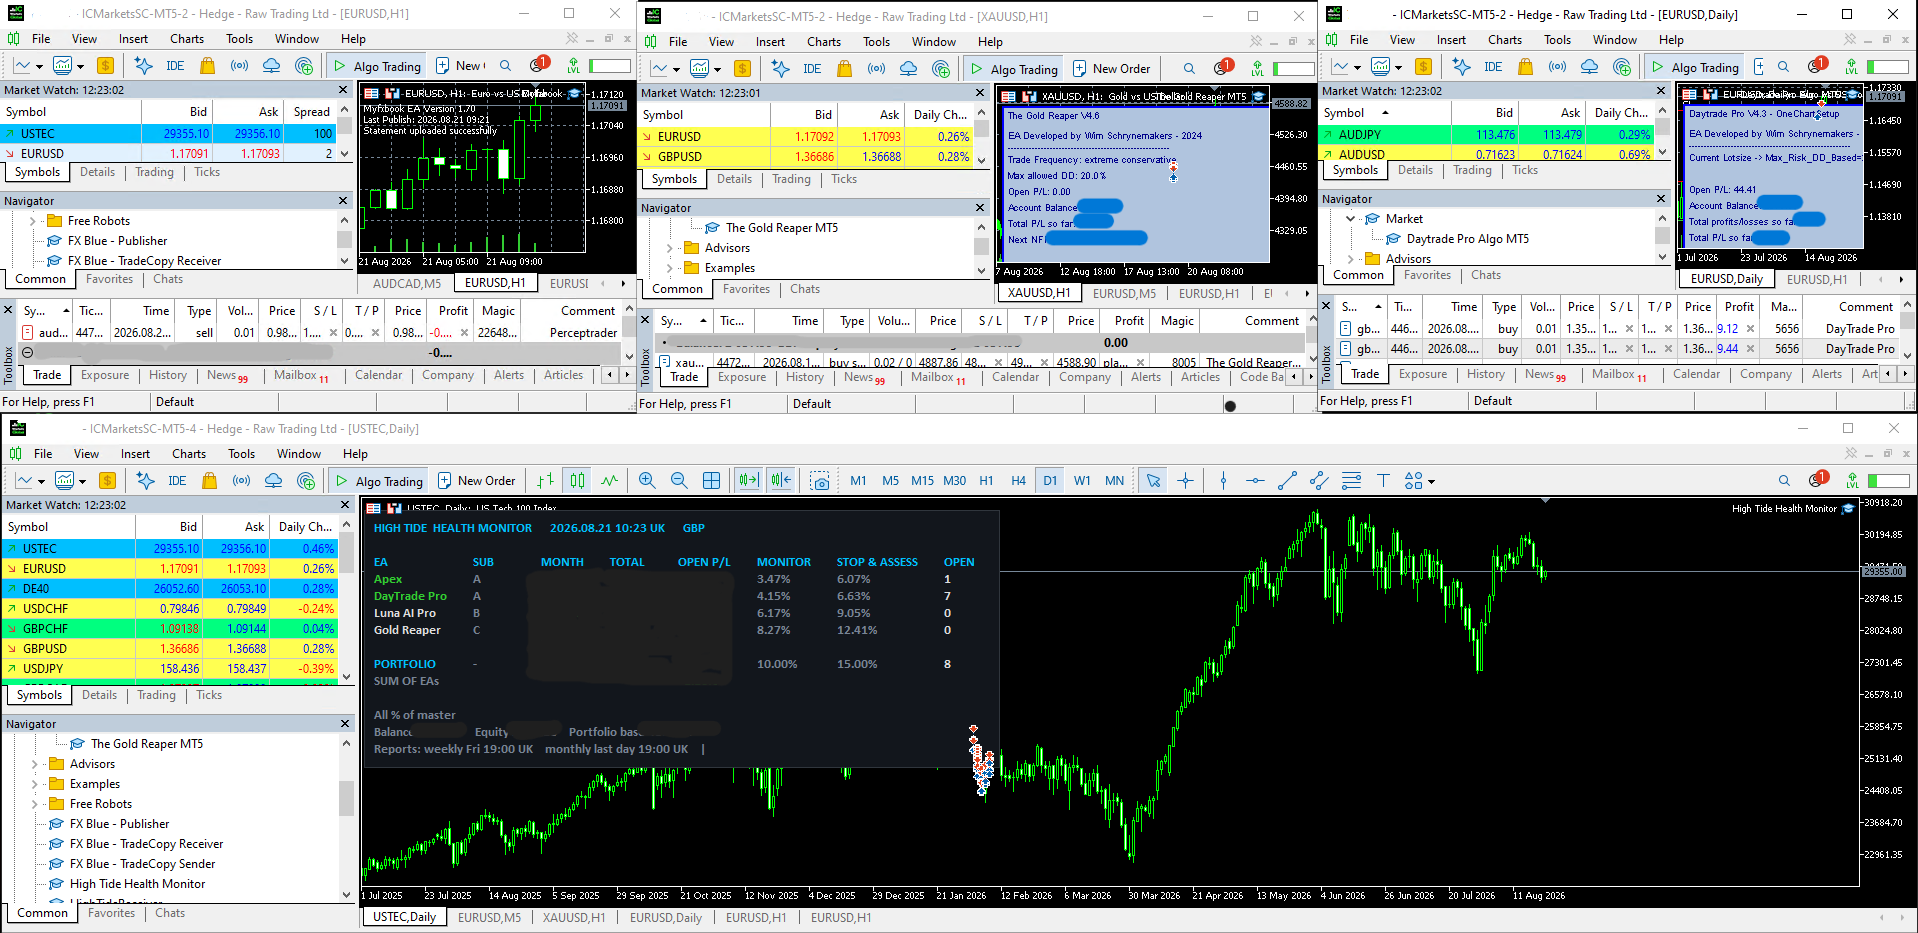Screen dimensions: 1918x933
Task: Click the connection status bar in USTEC,Daily toolbar
Action: pyautogui.click(x=1888, y=481)
